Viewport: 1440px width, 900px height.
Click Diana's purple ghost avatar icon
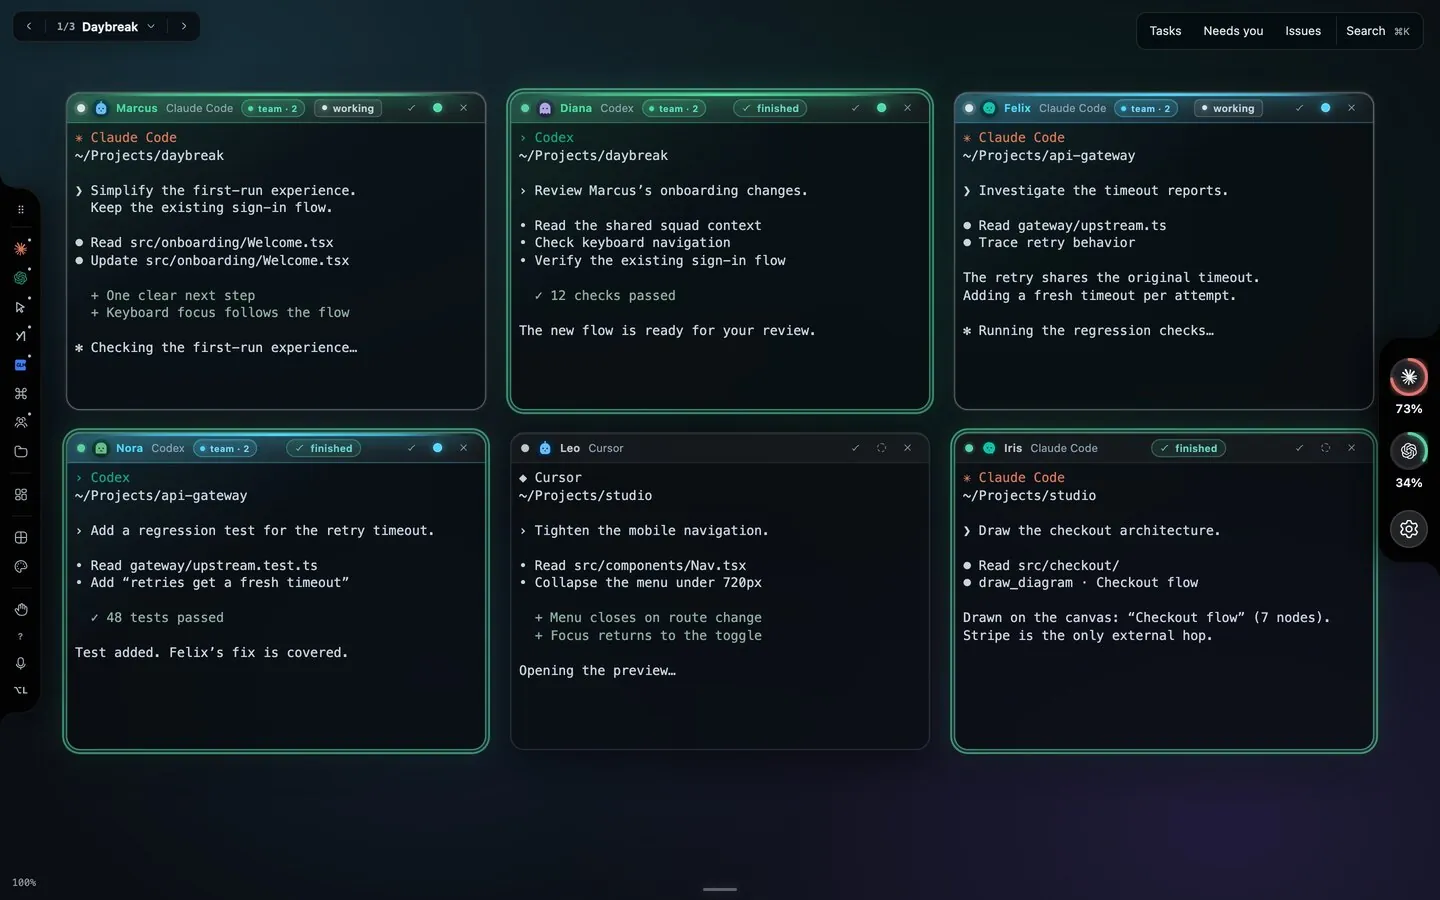click(545, 108)
